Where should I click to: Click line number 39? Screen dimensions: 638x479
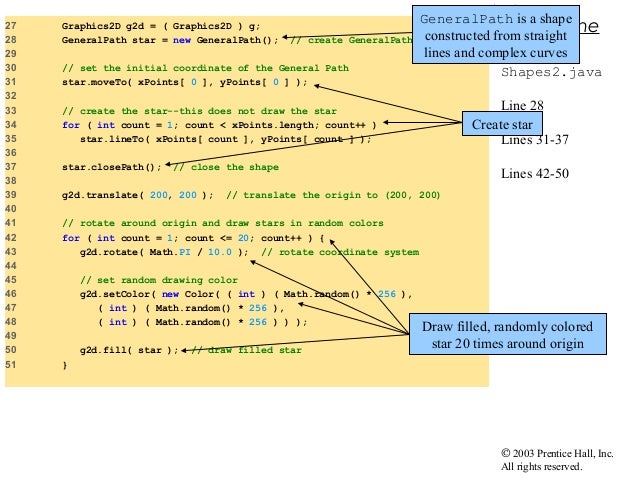(11, 195)
